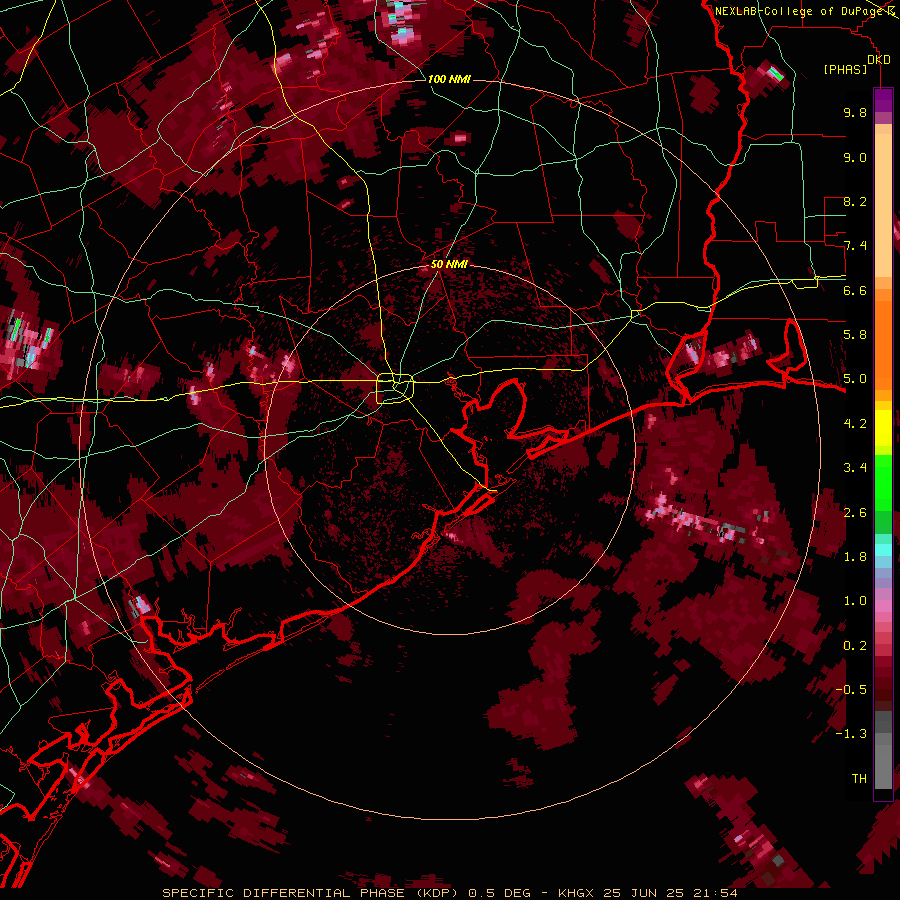Pick the purple top segment of the color bar
The image size is (900, 900).
(x=883, y=101)
